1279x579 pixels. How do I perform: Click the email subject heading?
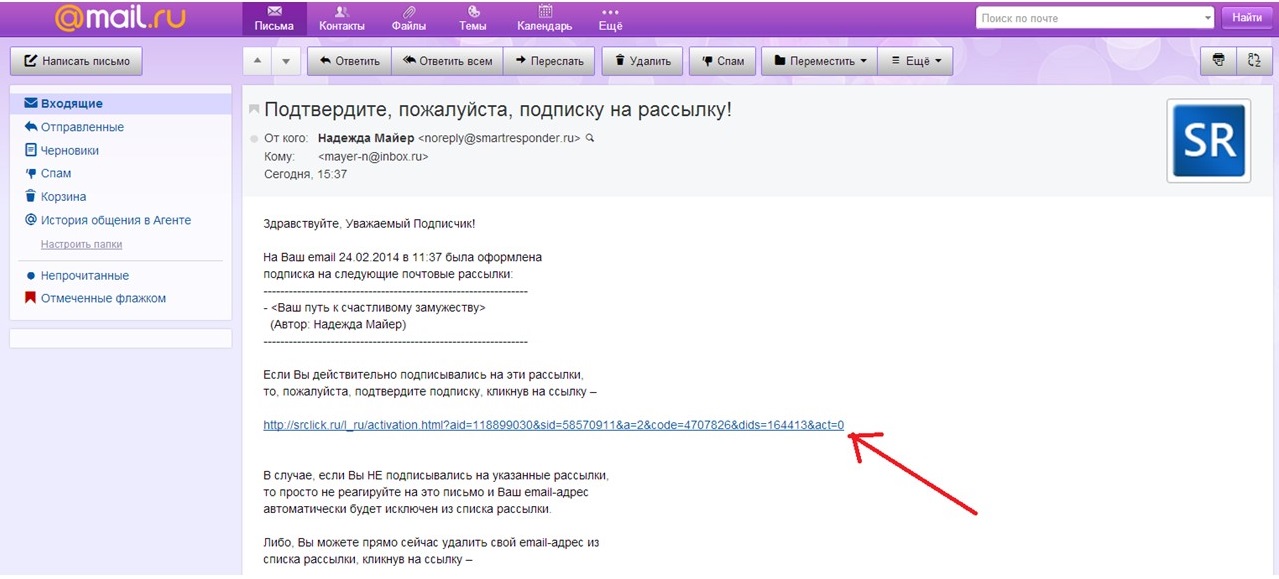(x=498, y=109)
